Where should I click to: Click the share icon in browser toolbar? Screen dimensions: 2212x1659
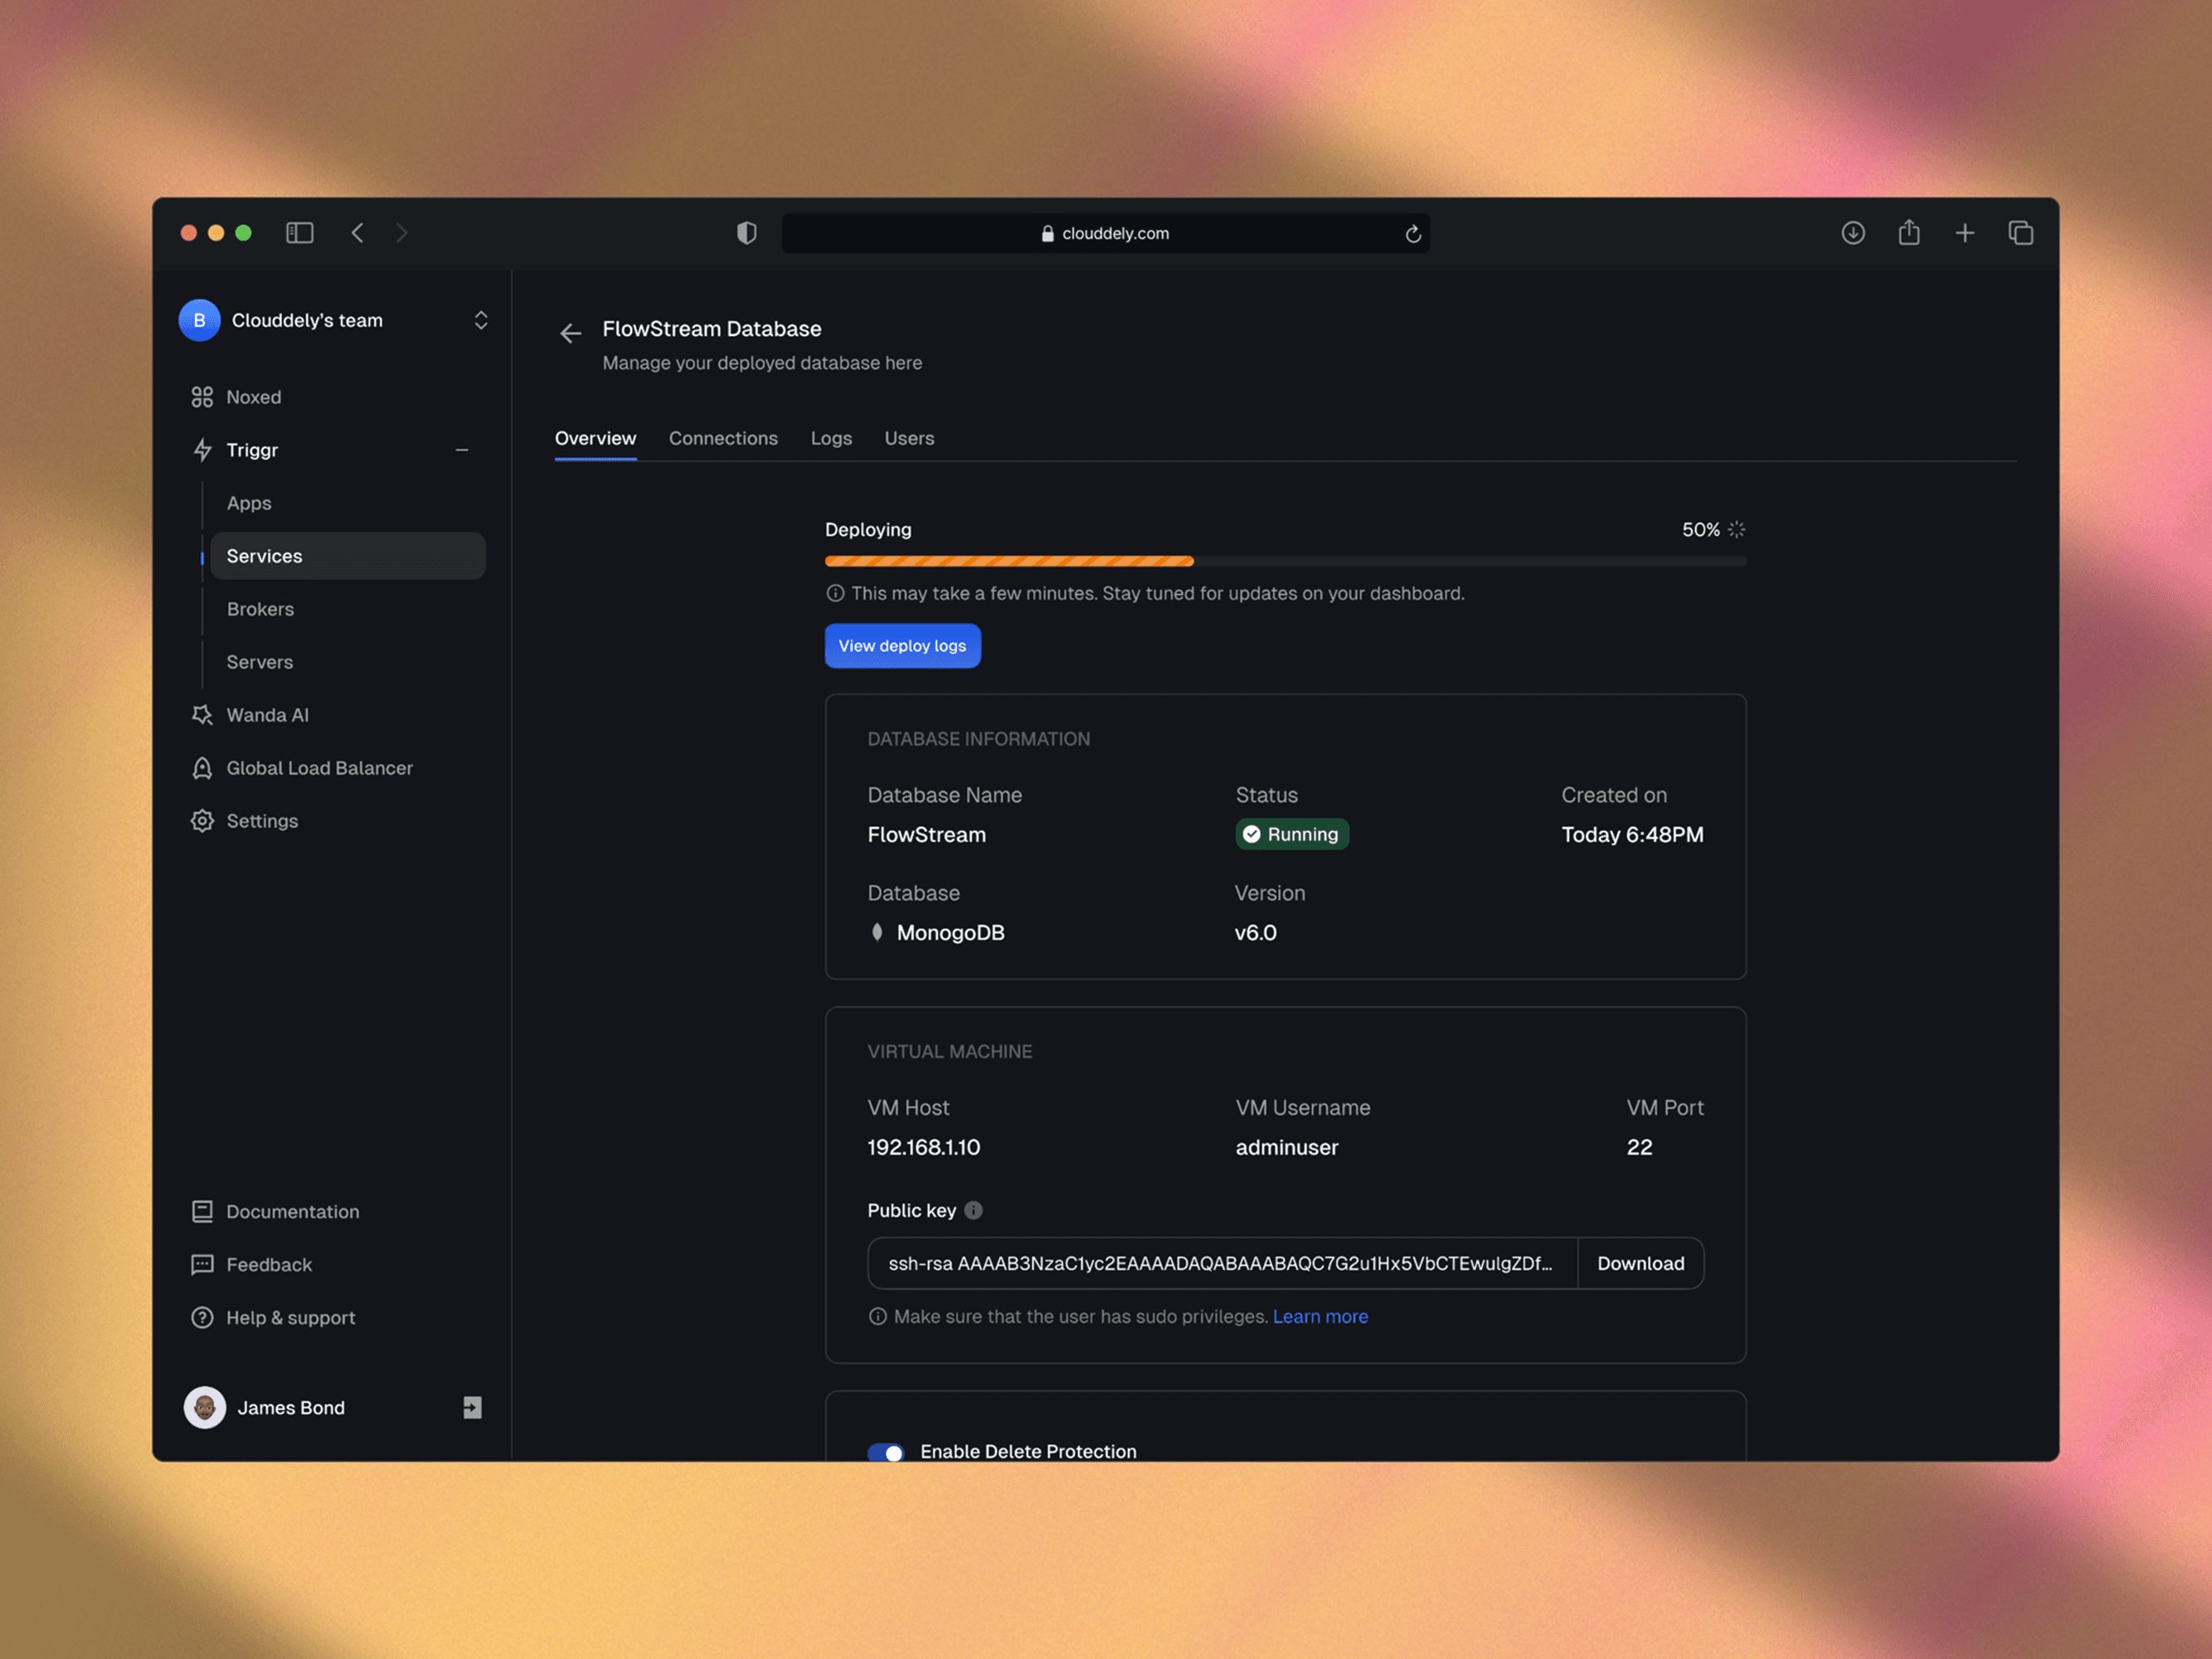click(1908, 233)
